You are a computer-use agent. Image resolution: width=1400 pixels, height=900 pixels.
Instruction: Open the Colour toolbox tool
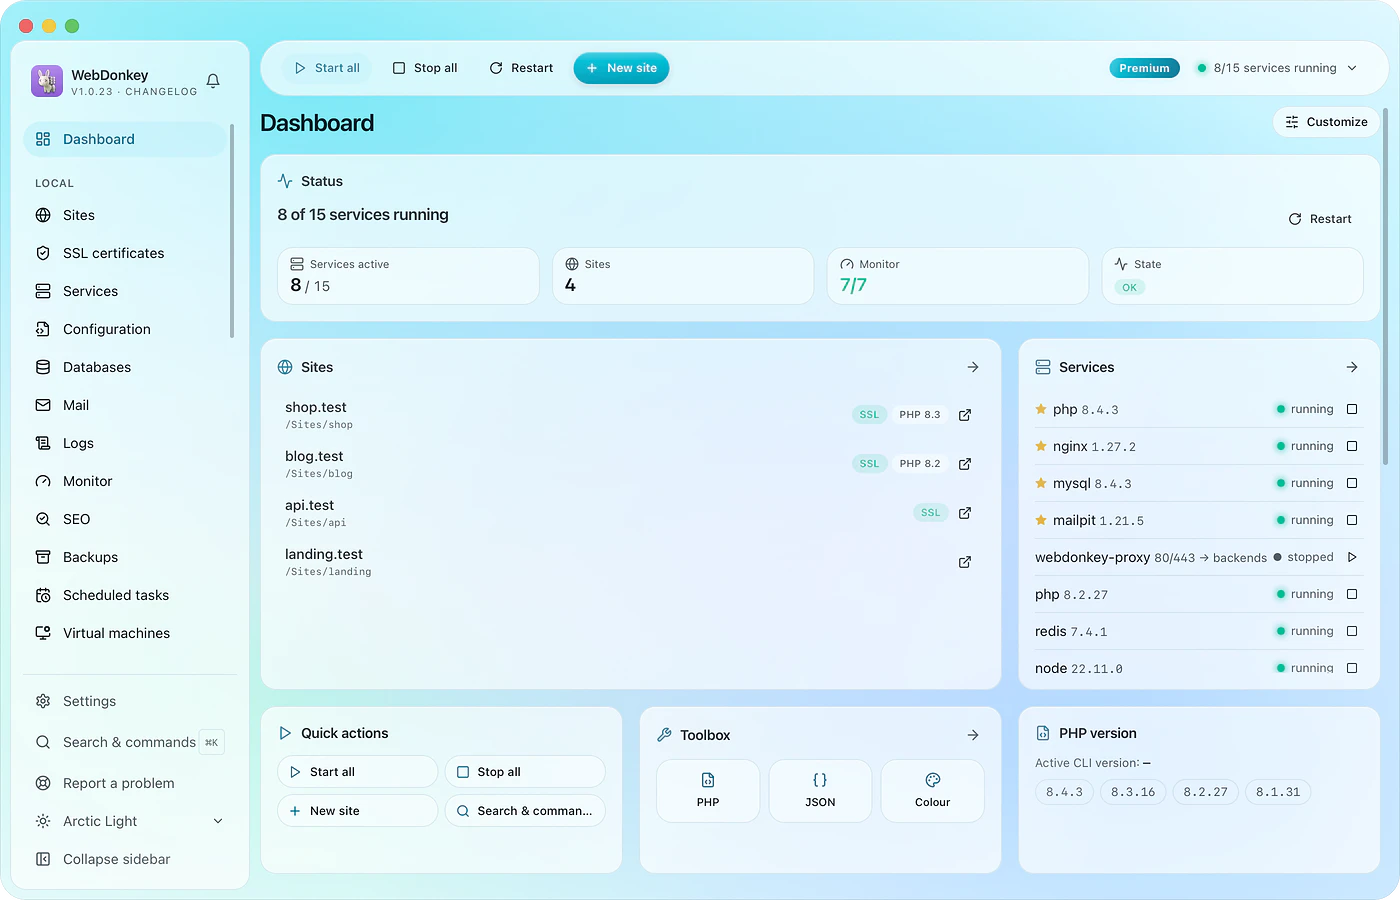(x=932, y=791)
